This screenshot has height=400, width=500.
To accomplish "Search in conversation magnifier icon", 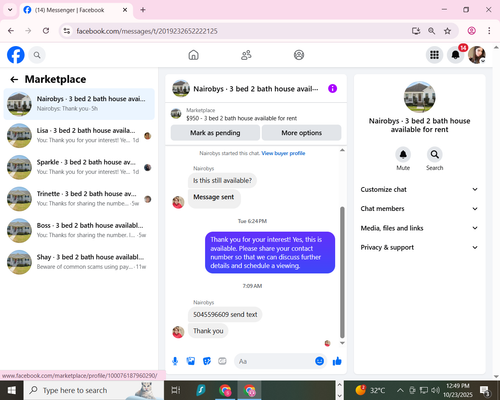I will (435, 154).
